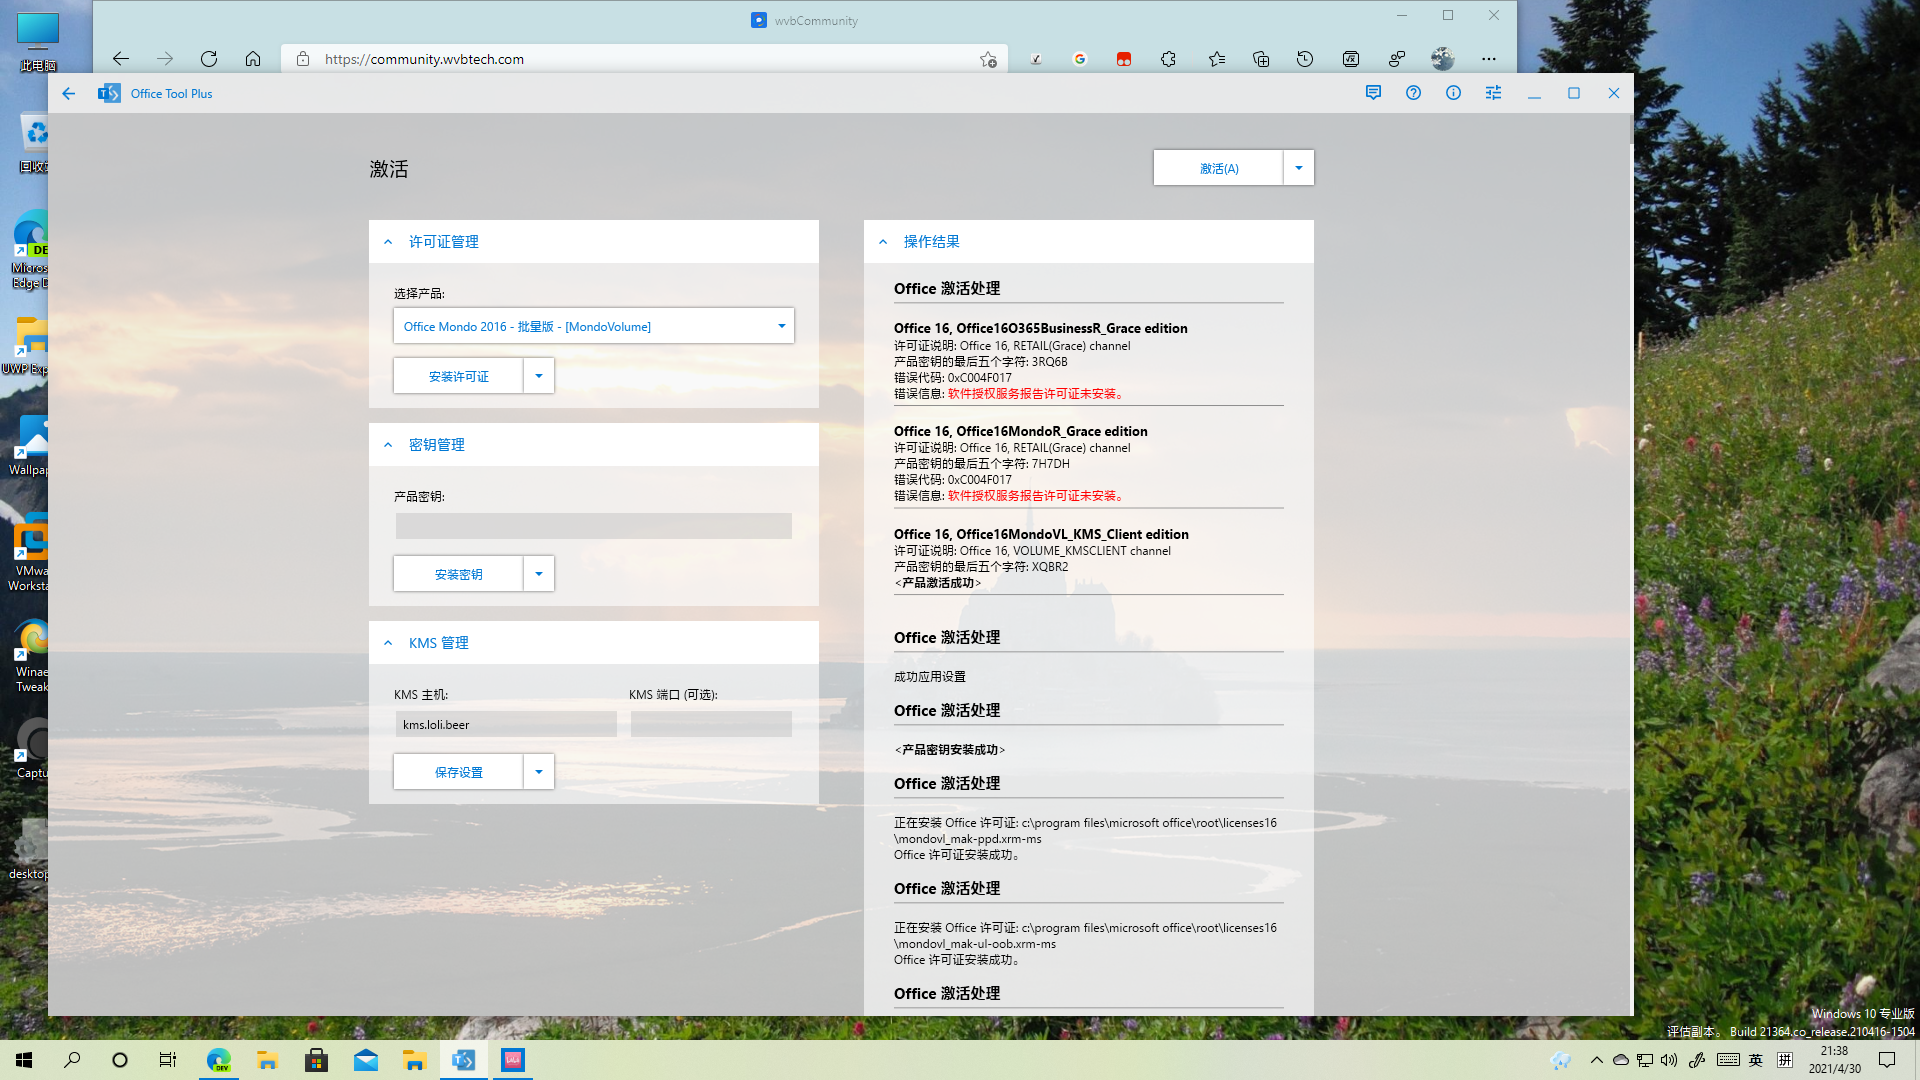Open Edge history icon

click(x=1305, y=59)
